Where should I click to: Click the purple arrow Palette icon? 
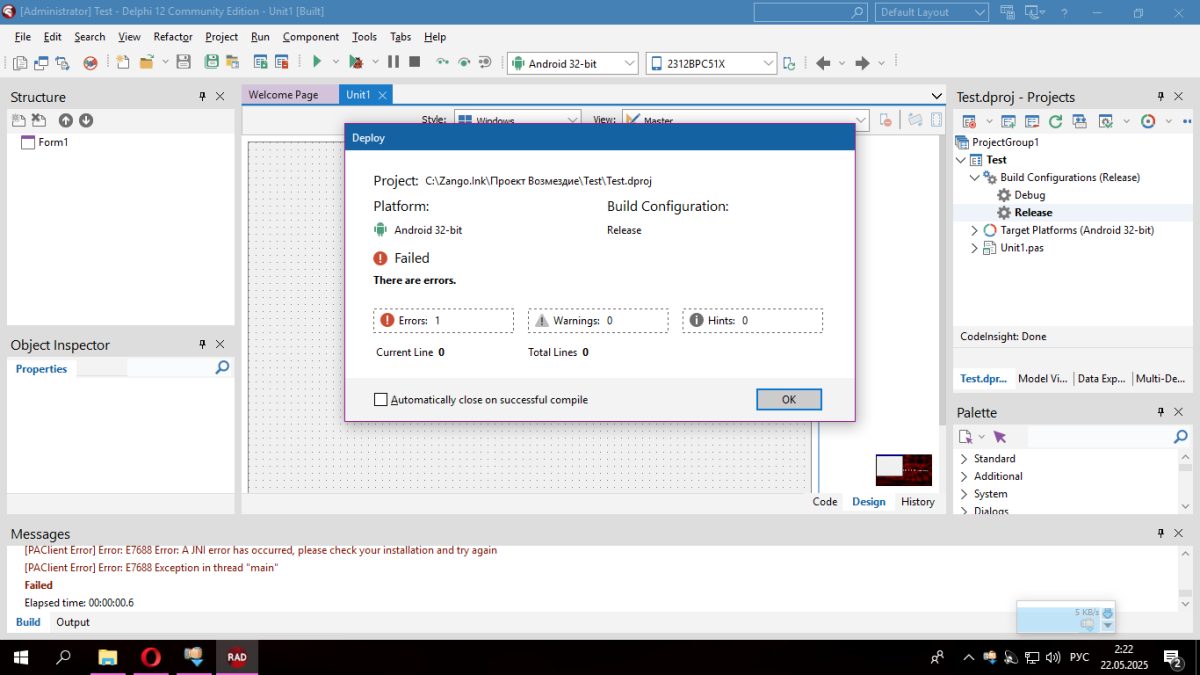(x=1000, y=437)
